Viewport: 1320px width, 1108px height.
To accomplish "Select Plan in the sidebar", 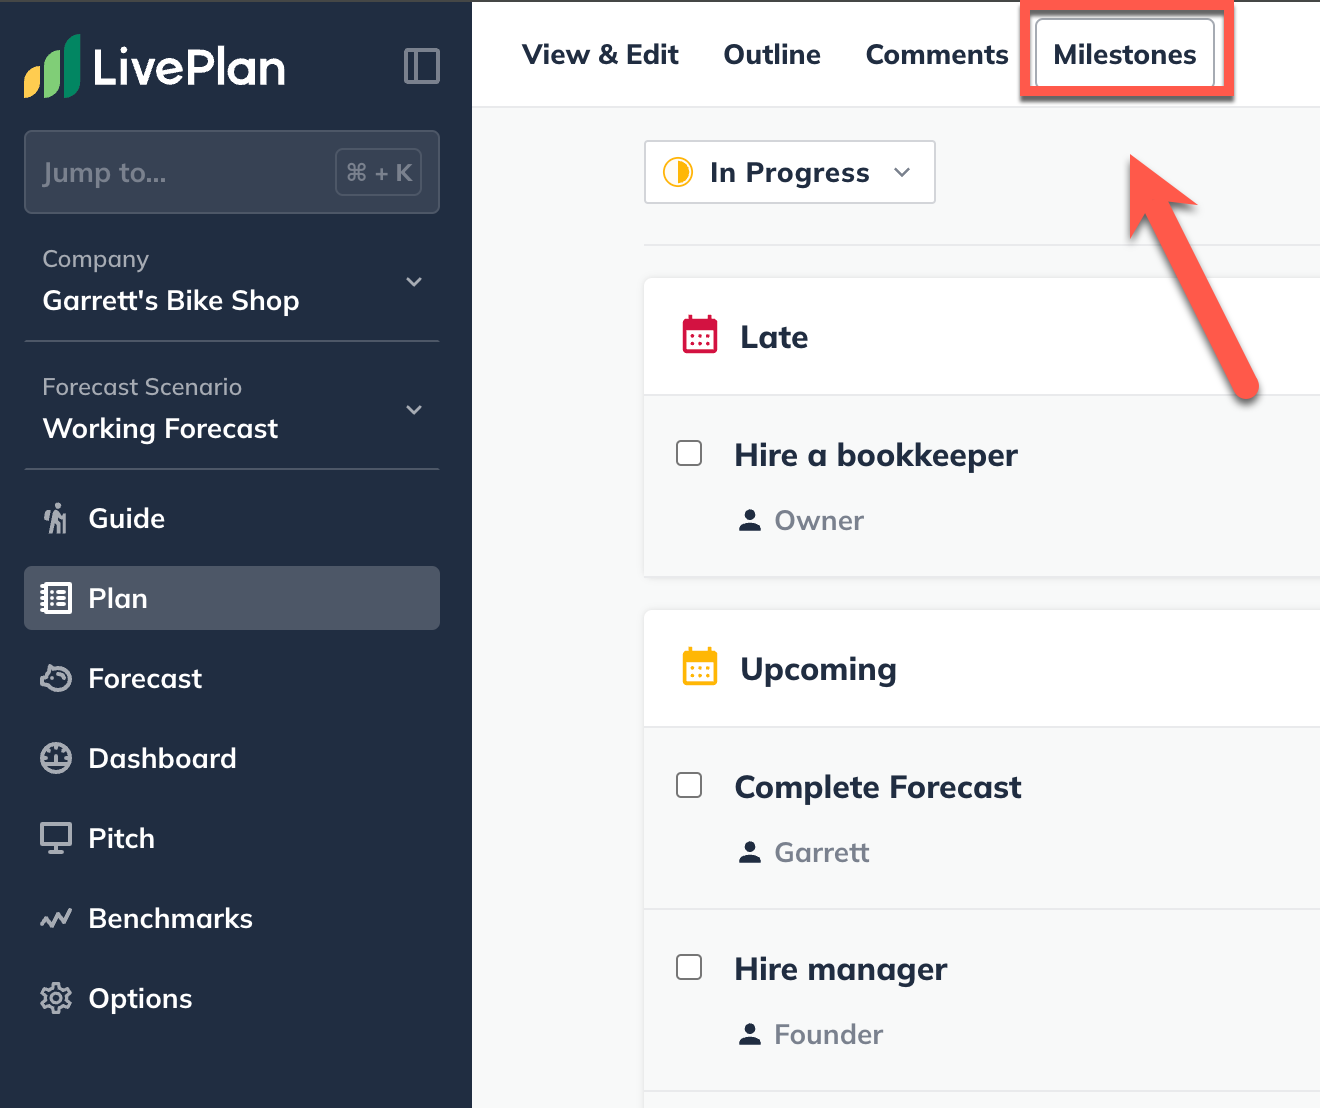I will [x=232, y=598].
